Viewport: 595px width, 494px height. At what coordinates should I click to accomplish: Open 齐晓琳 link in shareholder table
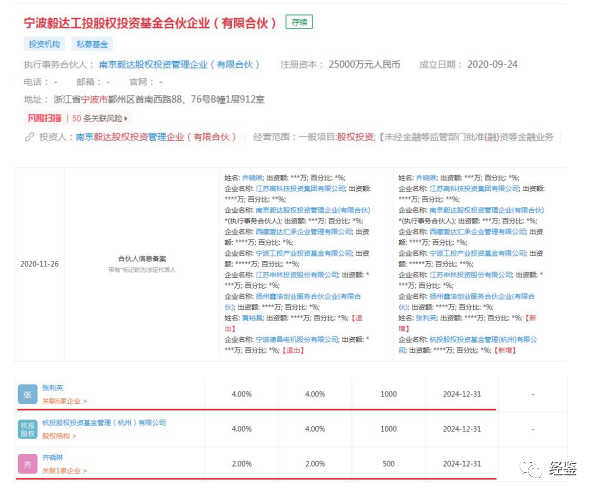[53, 457]
